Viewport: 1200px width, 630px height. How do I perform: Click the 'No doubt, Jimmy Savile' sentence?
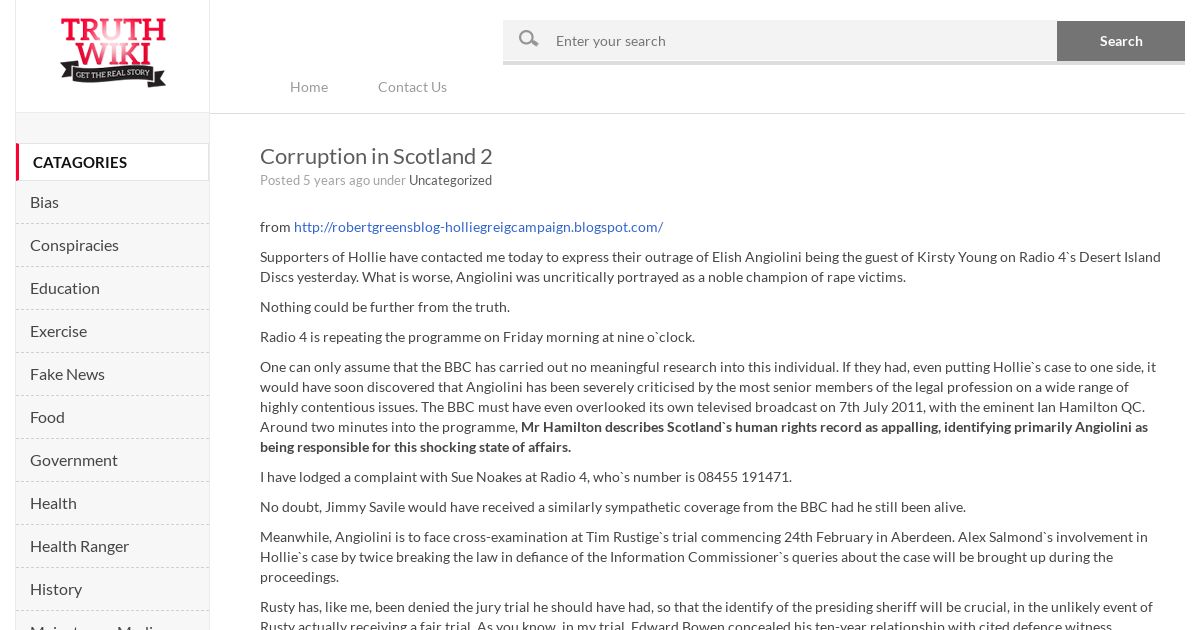pos(613,507)
